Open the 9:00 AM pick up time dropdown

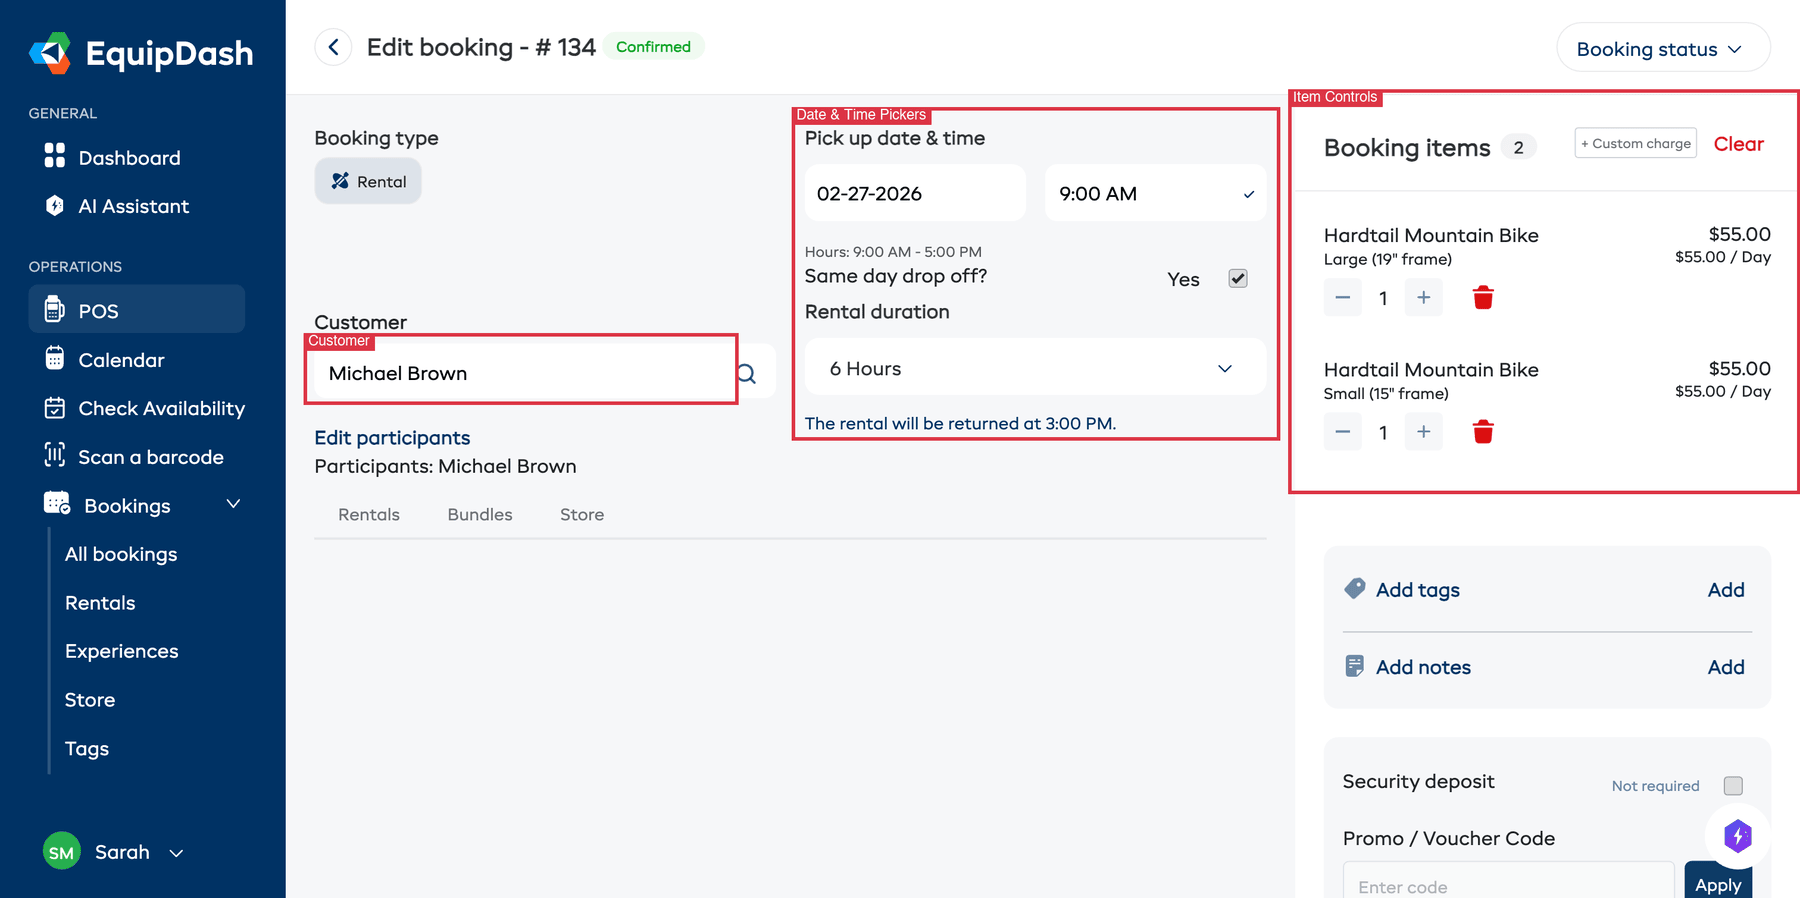point(1155,193)
